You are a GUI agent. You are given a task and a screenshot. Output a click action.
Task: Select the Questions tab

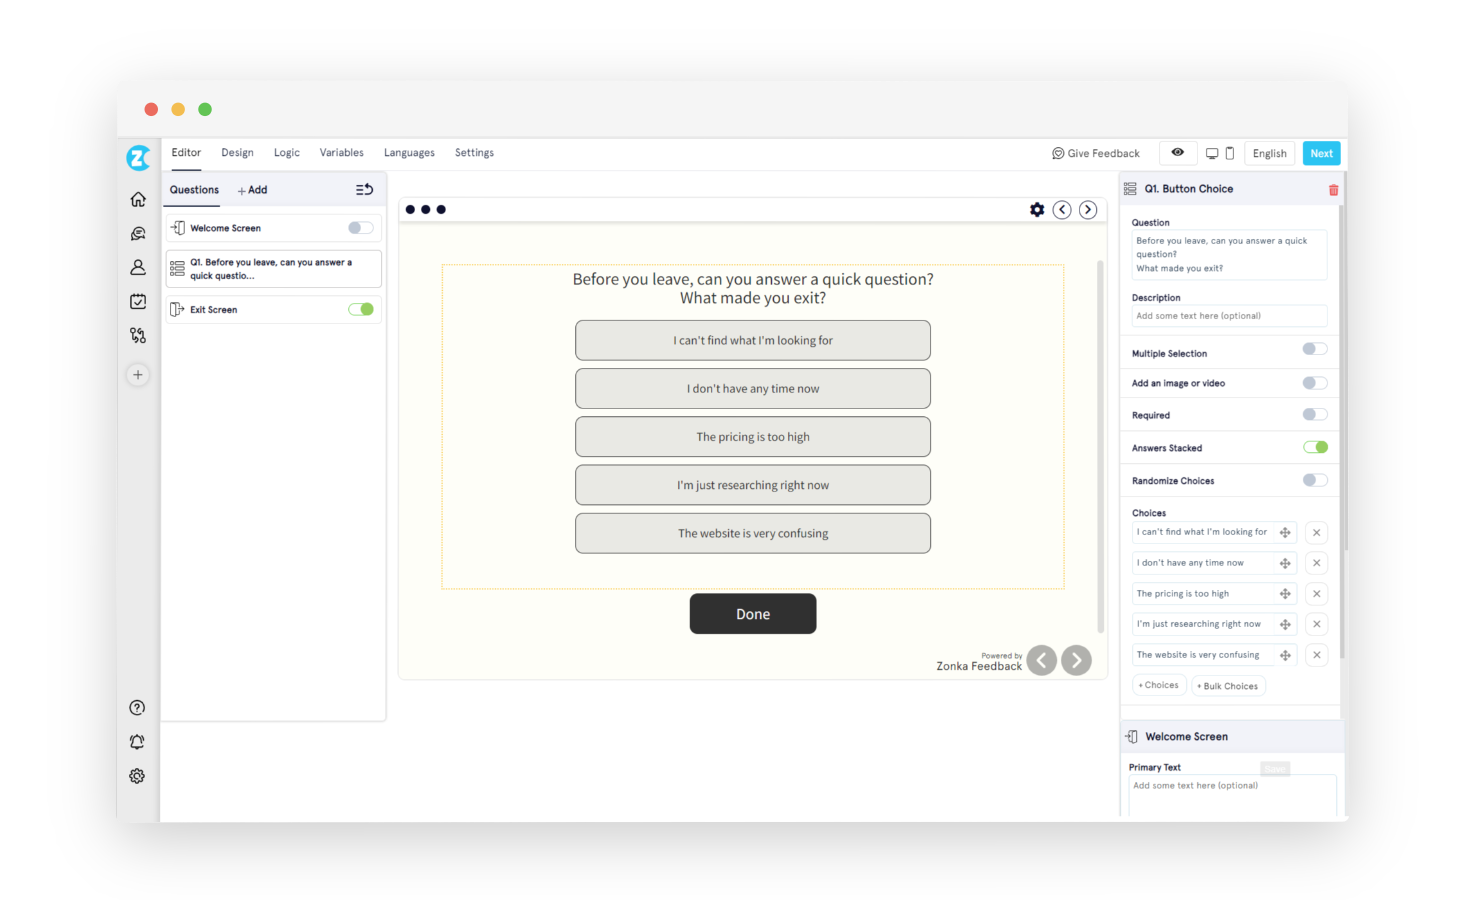coord(194,190)
